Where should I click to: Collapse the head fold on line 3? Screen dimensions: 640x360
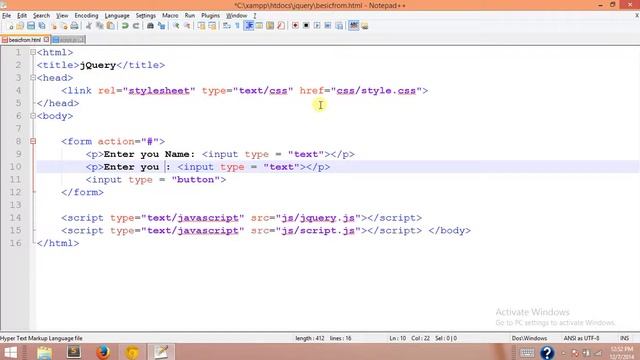click(33, 78)
